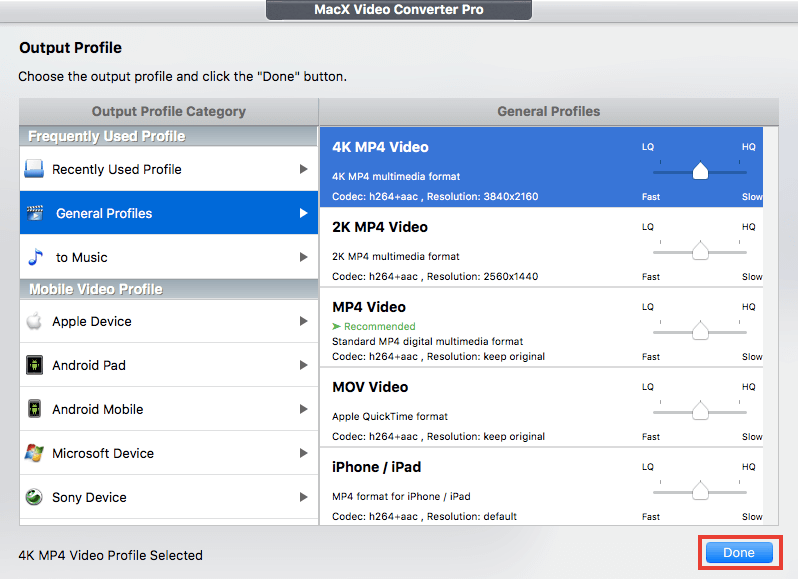Viewport: 798px width, 579px height.
Task: Choose Sony Device category
Action: point(168,497)
